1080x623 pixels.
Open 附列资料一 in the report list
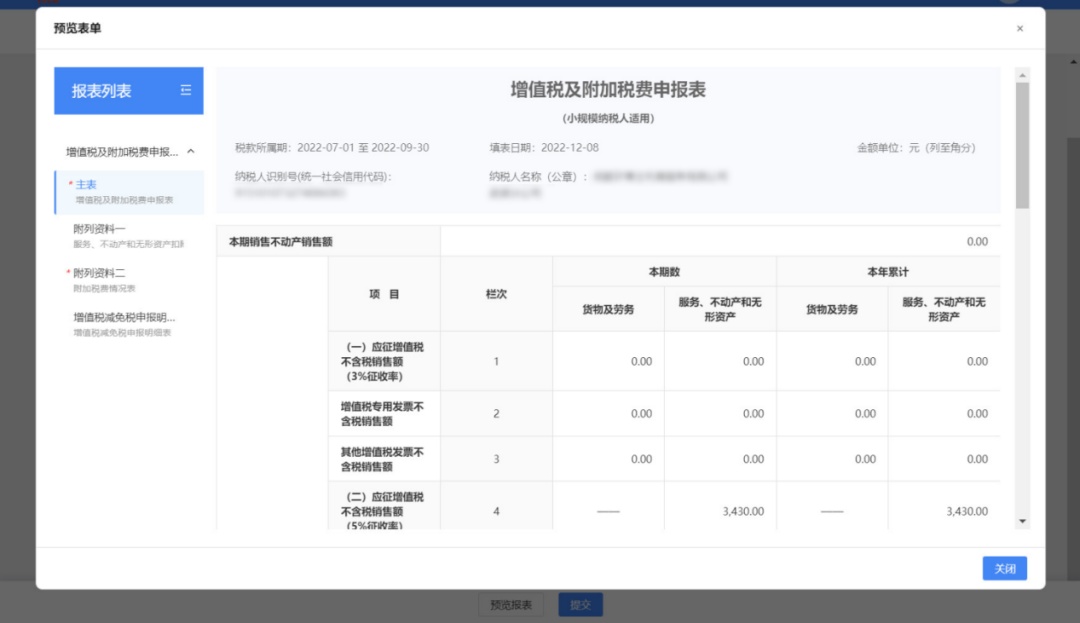[129, 235]
